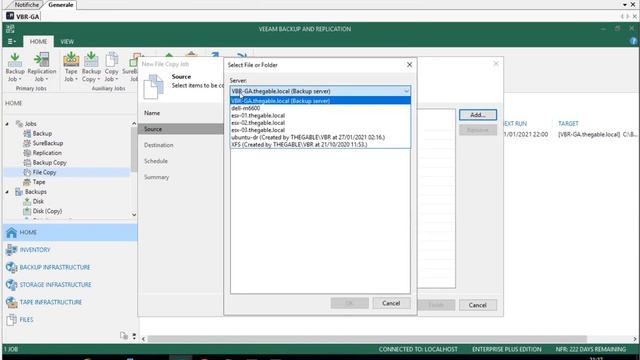Collapse the Jobs tree node

[x=7, y=124]
